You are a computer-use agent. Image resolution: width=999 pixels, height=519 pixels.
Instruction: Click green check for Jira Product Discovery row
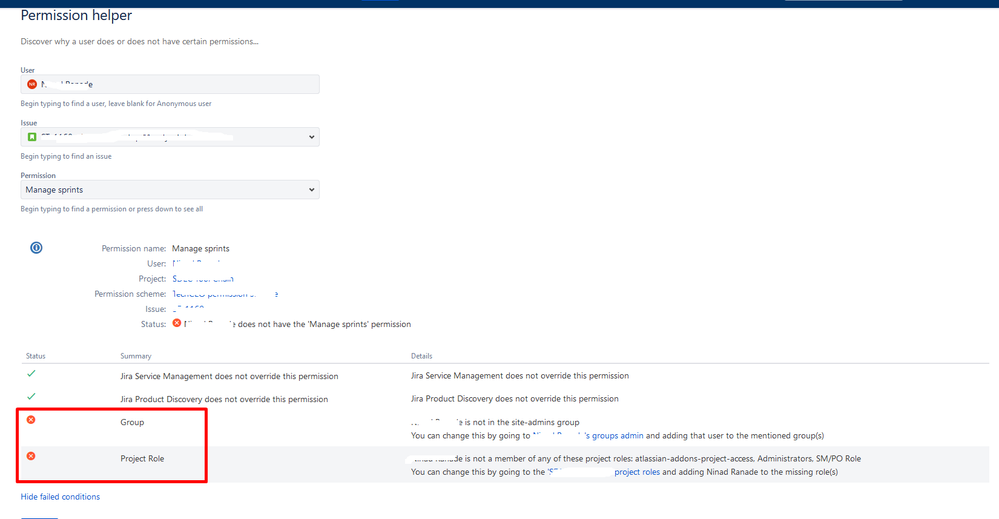pyautogui.click(x=31, y=397)
